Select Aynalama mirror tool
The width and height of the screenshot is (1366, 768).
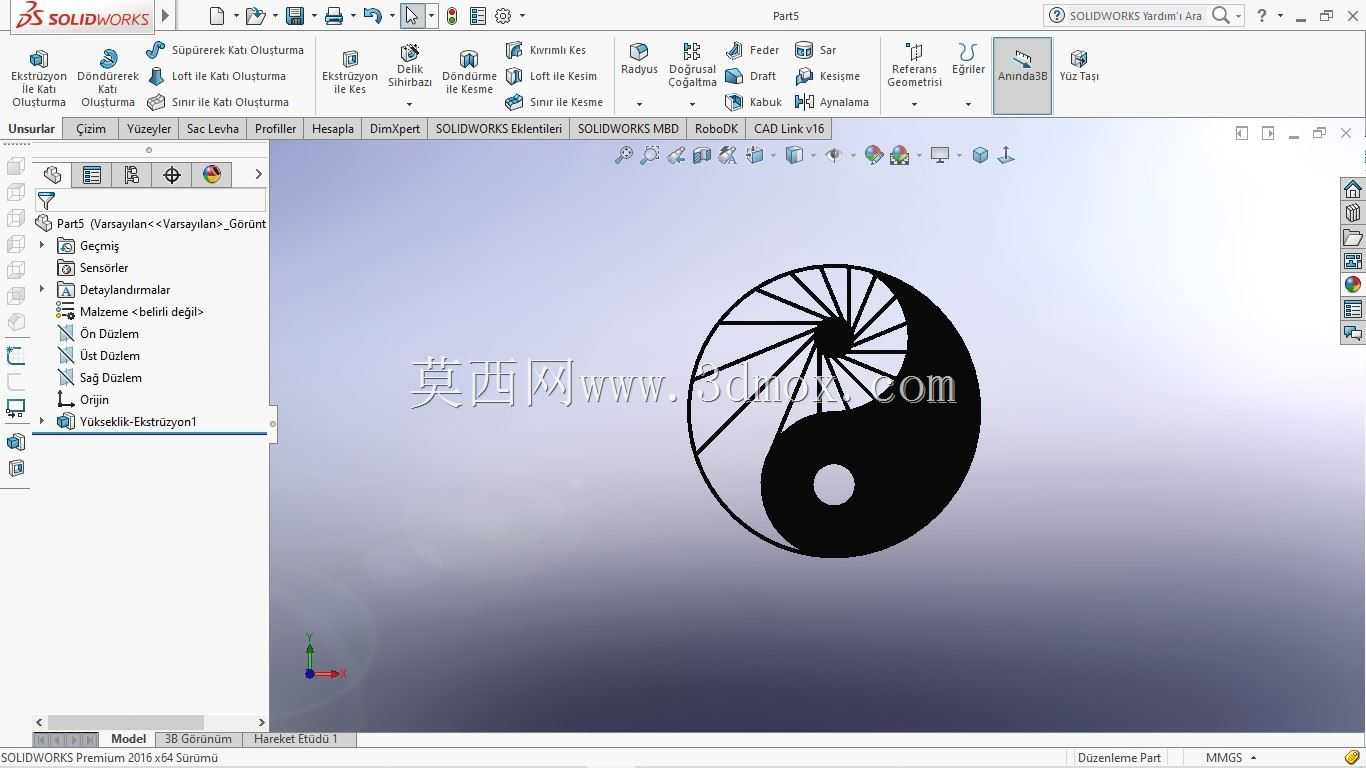click(832, 102)
